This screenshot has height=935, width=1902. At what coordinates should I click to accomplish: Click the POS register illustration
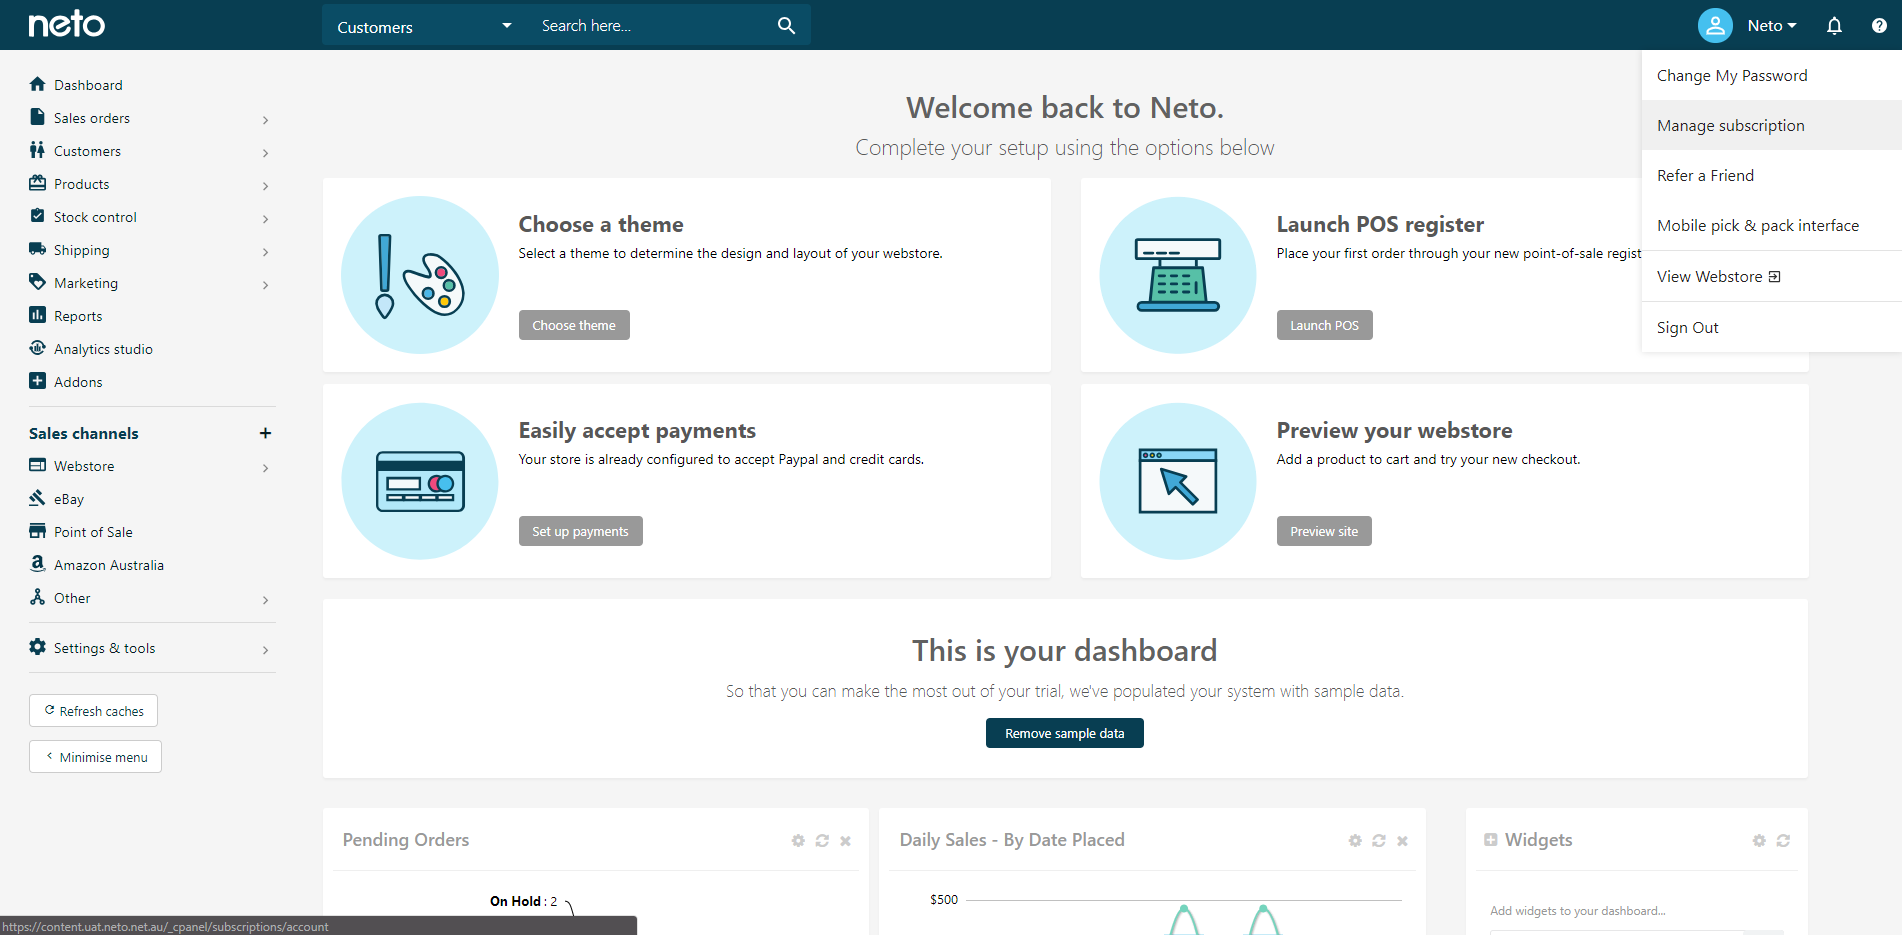(1178, 275)
